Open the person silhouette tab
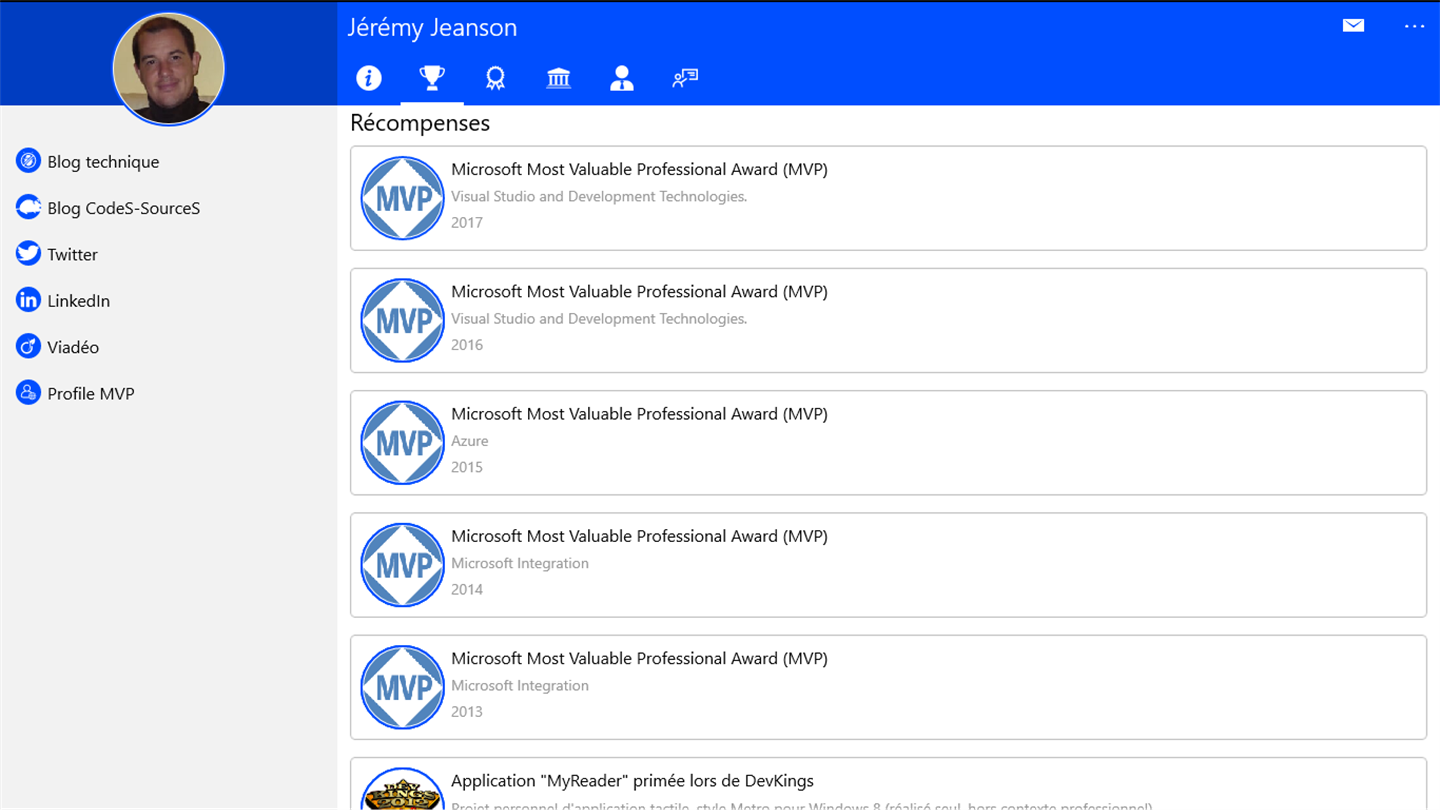The height and width of the screenshot is (810, 1440). 621,78
